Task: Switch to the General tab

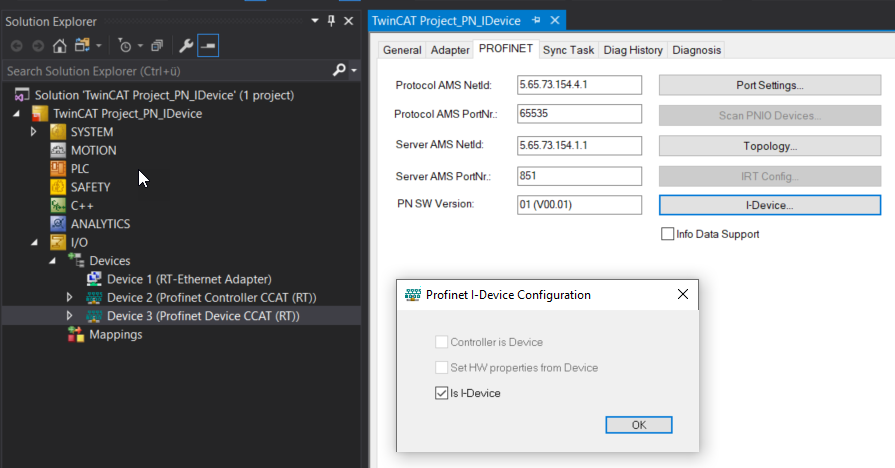Action: tap(402, 50)
